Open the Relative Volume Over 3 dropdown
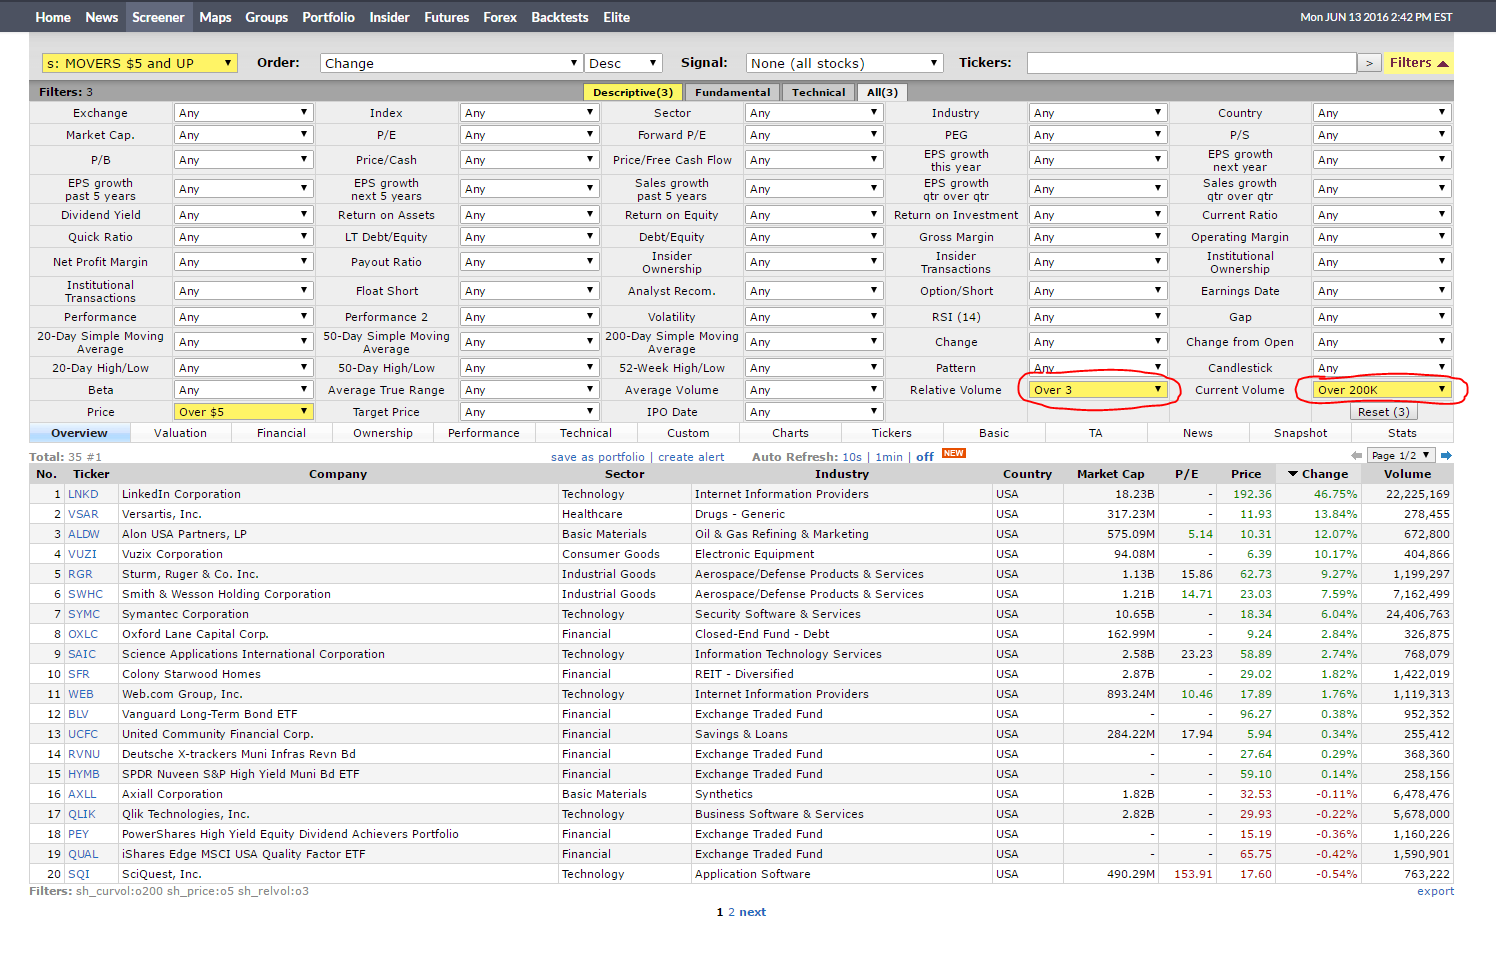1496x966 pixels. coord(1098,390)
